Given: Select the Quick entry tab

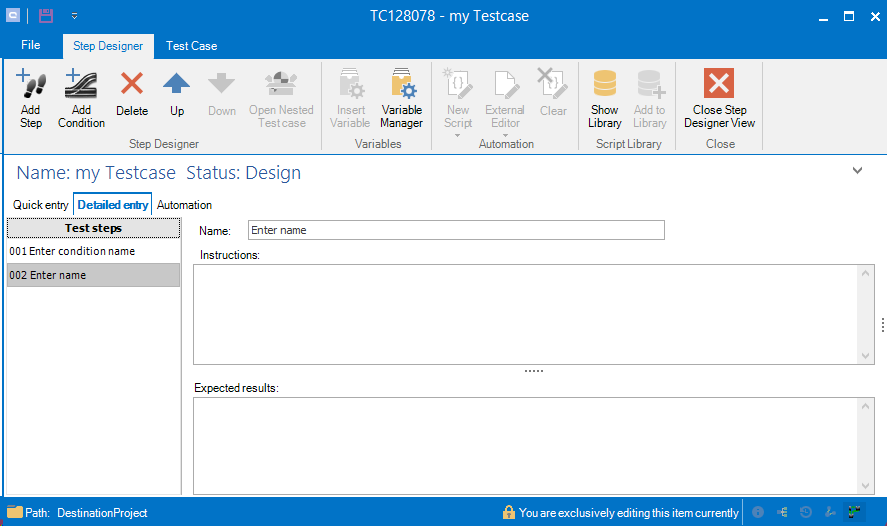Looking at the screenshot, I should tap(41, 205).
